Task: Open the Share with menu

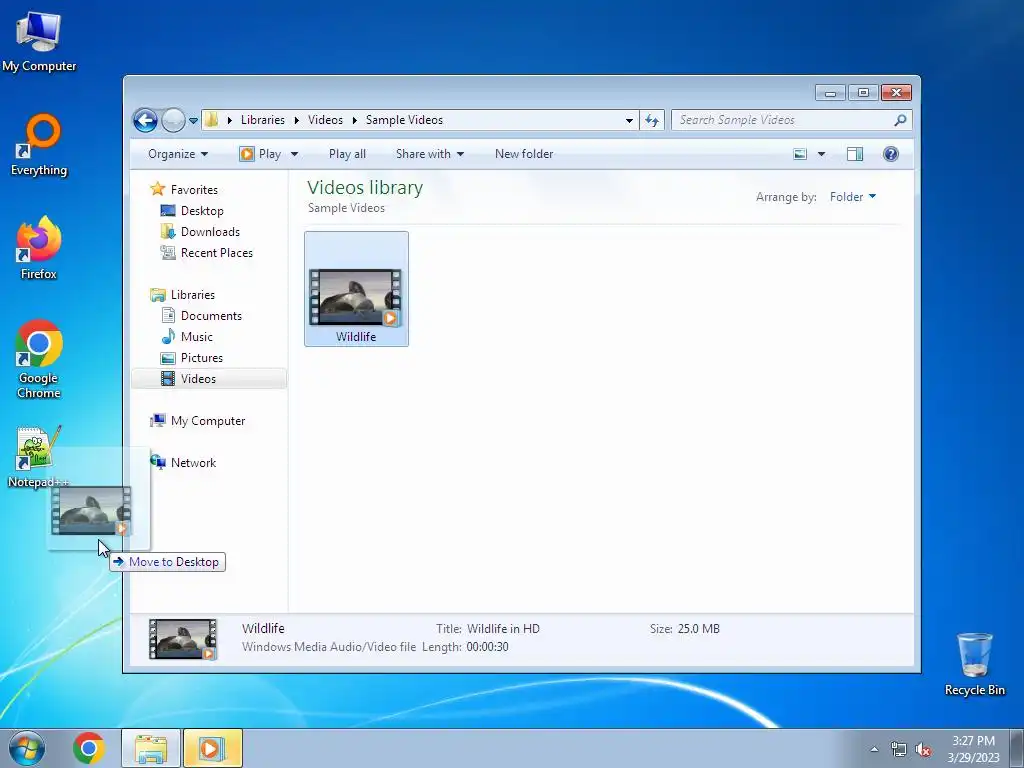Action: 430,154
